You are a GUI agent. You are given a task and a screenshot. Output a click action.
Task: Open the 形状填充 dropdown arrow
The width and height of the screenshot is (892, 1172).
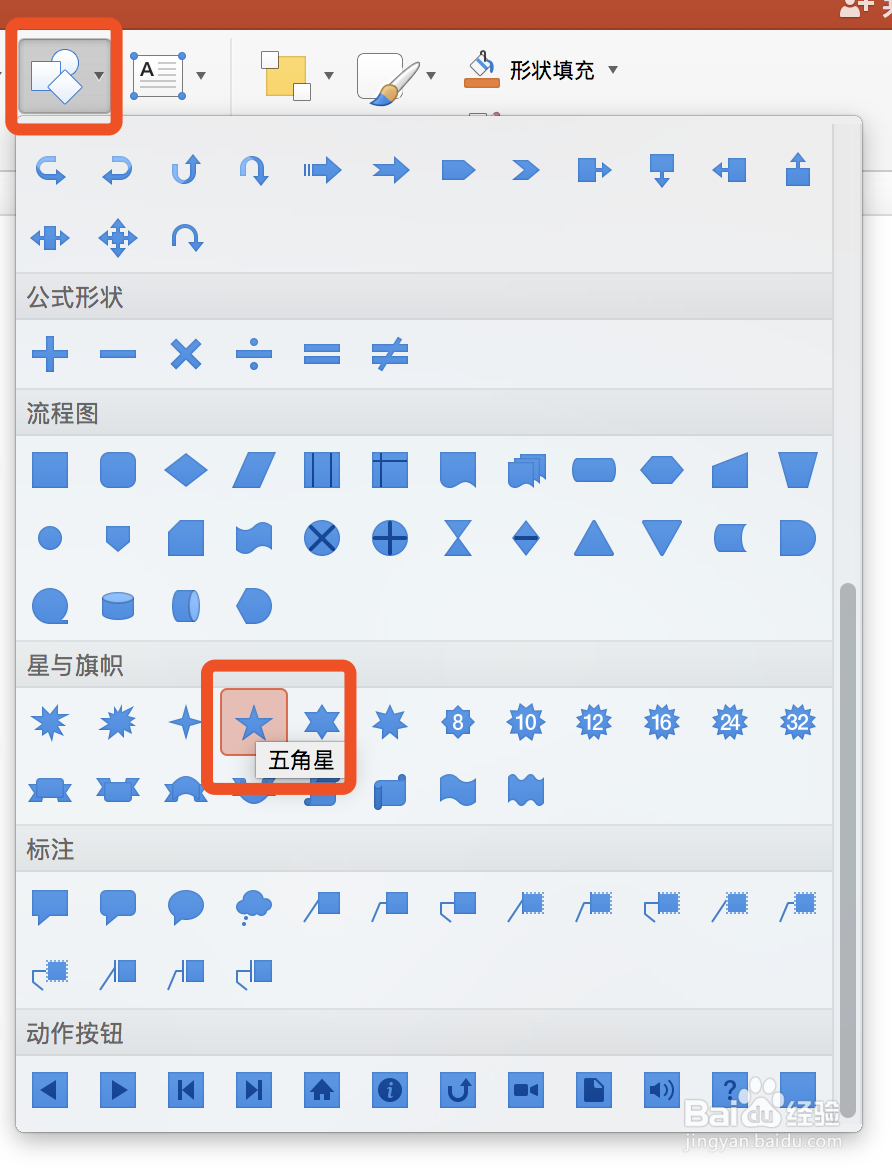point(613,70)
